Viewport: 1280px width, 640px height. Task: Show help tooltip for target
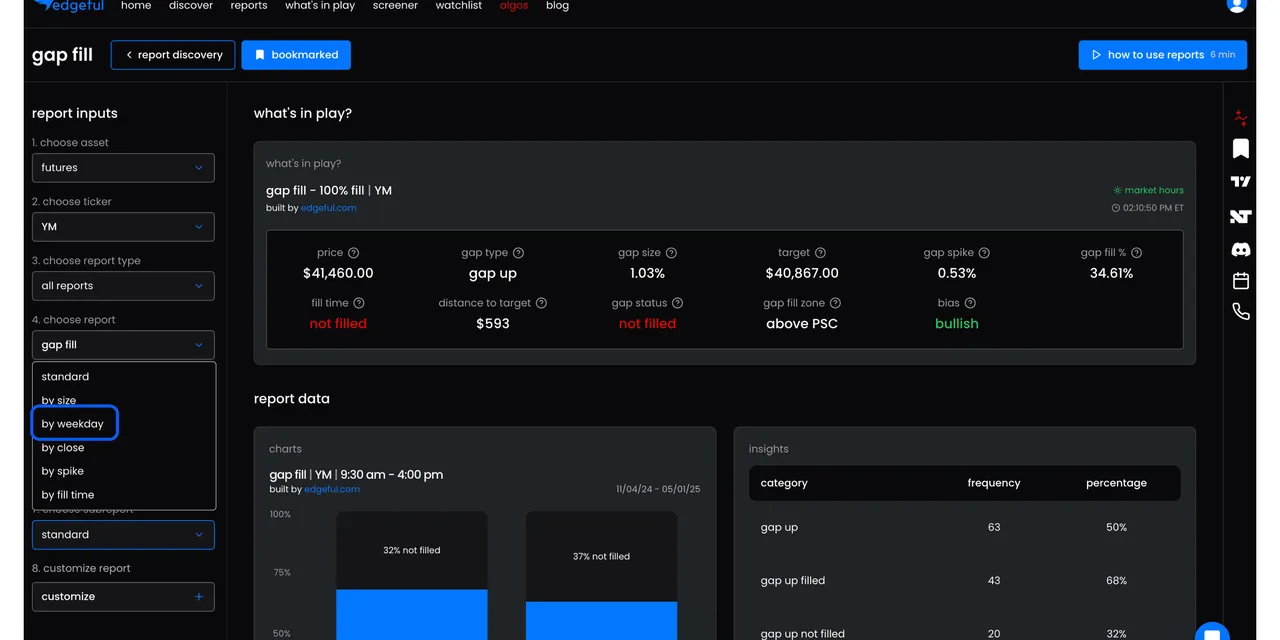[x=820, y=253]
